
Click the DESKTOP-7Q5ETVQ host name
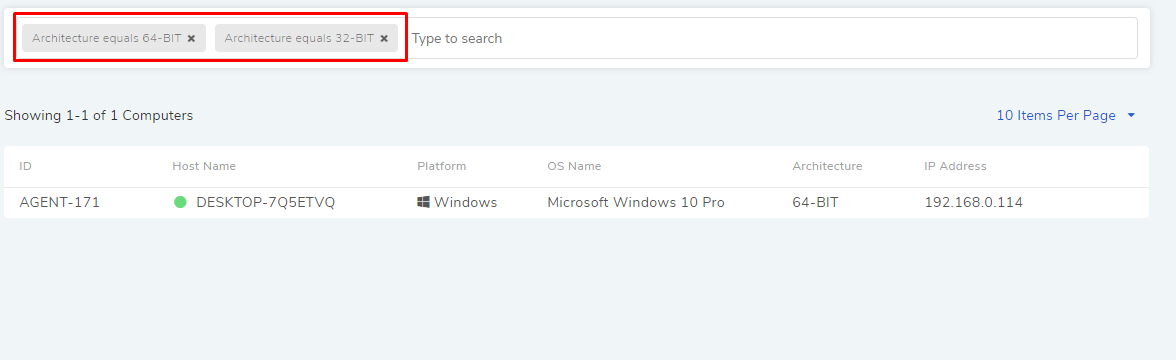pos(266,202)
